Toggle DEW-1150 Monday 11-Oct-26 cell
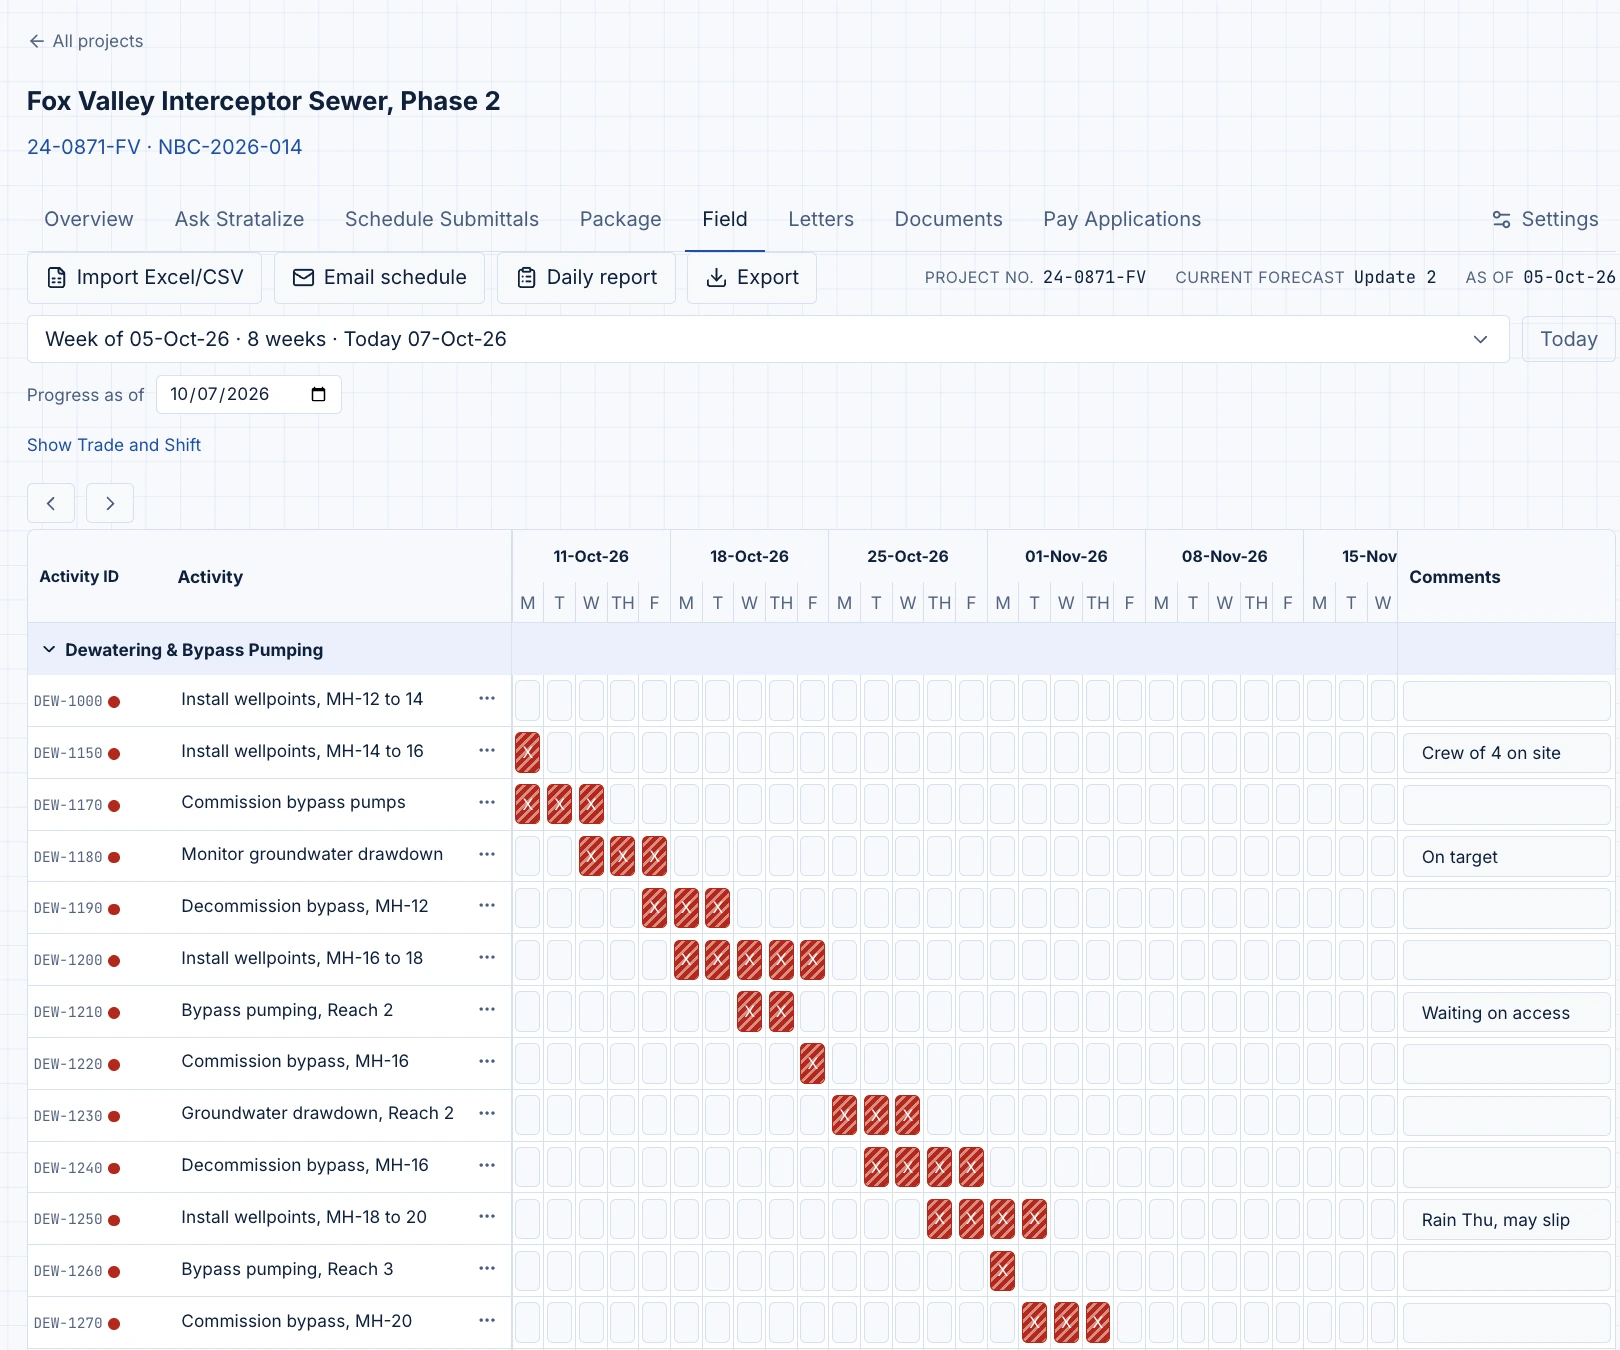Screen dimensions: 1620x1350 [528, 753]
